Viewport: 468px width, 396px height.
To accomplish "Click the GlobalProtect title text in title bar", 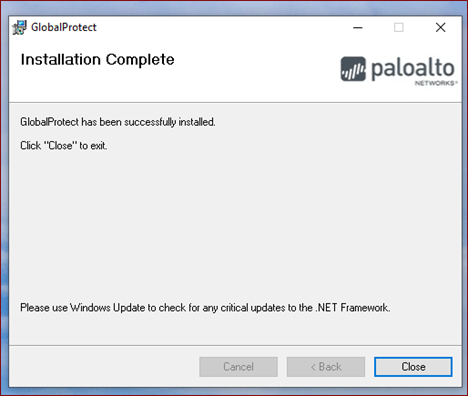I will [x=64, y=27].
